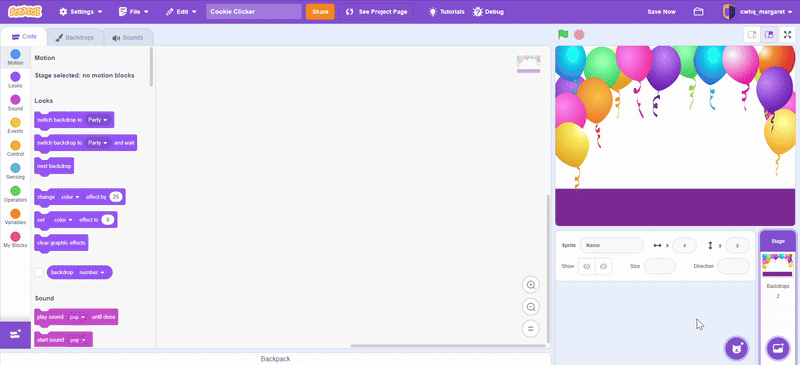800x365 pixels.
Task: Select the Sound block category
Action: (x=15, y=103)
